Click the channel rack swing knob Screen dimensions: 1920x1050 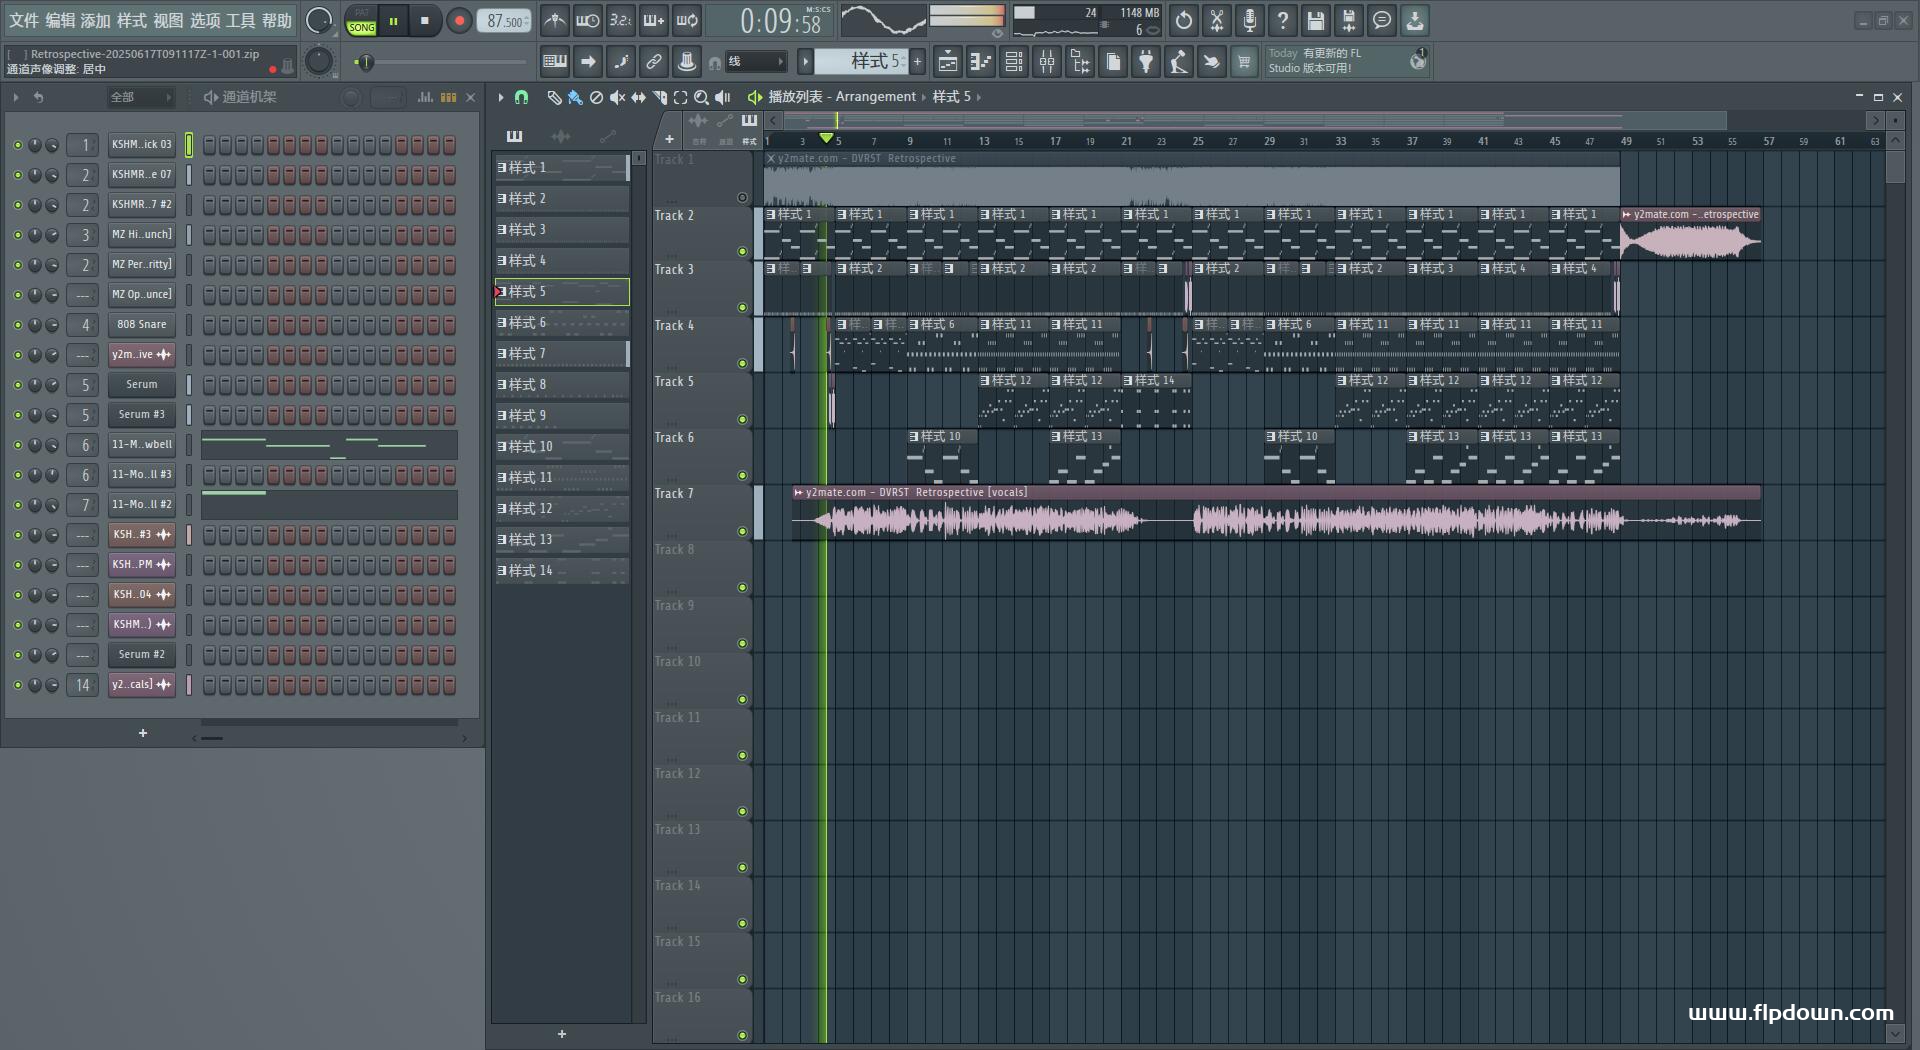[351, 97]
